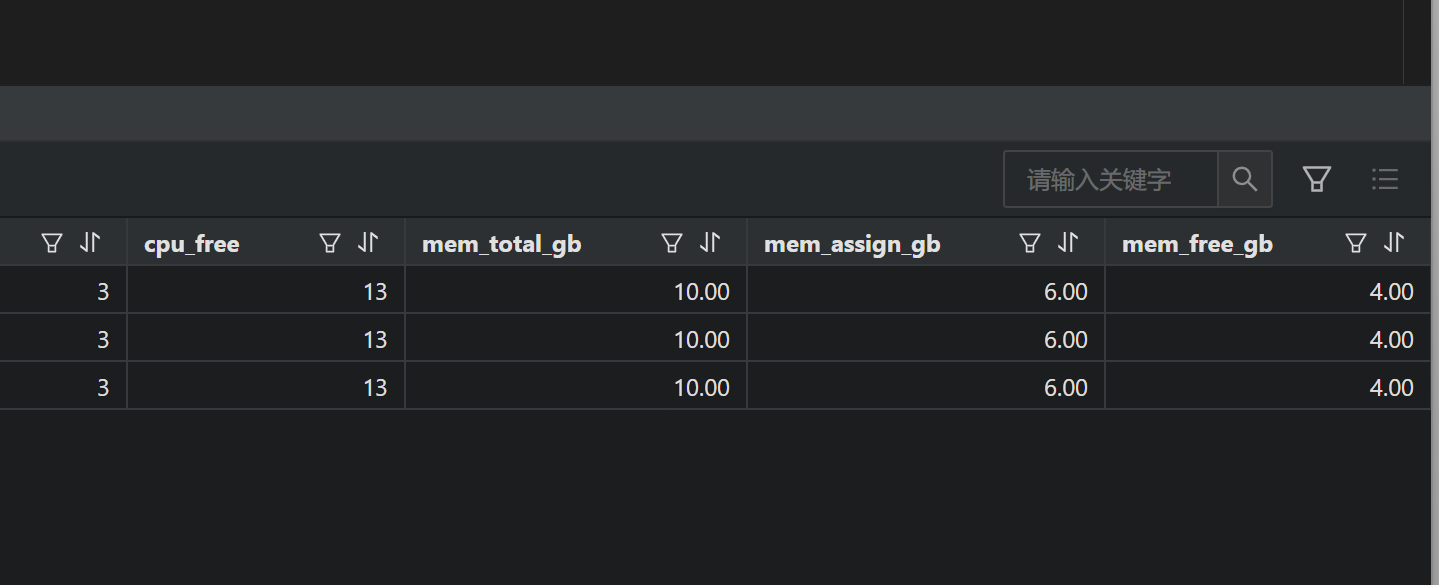This screenshot has height=585, width=1439.
Task: Sort the mem_free_gb column
Action: [x=1395, y=243]
